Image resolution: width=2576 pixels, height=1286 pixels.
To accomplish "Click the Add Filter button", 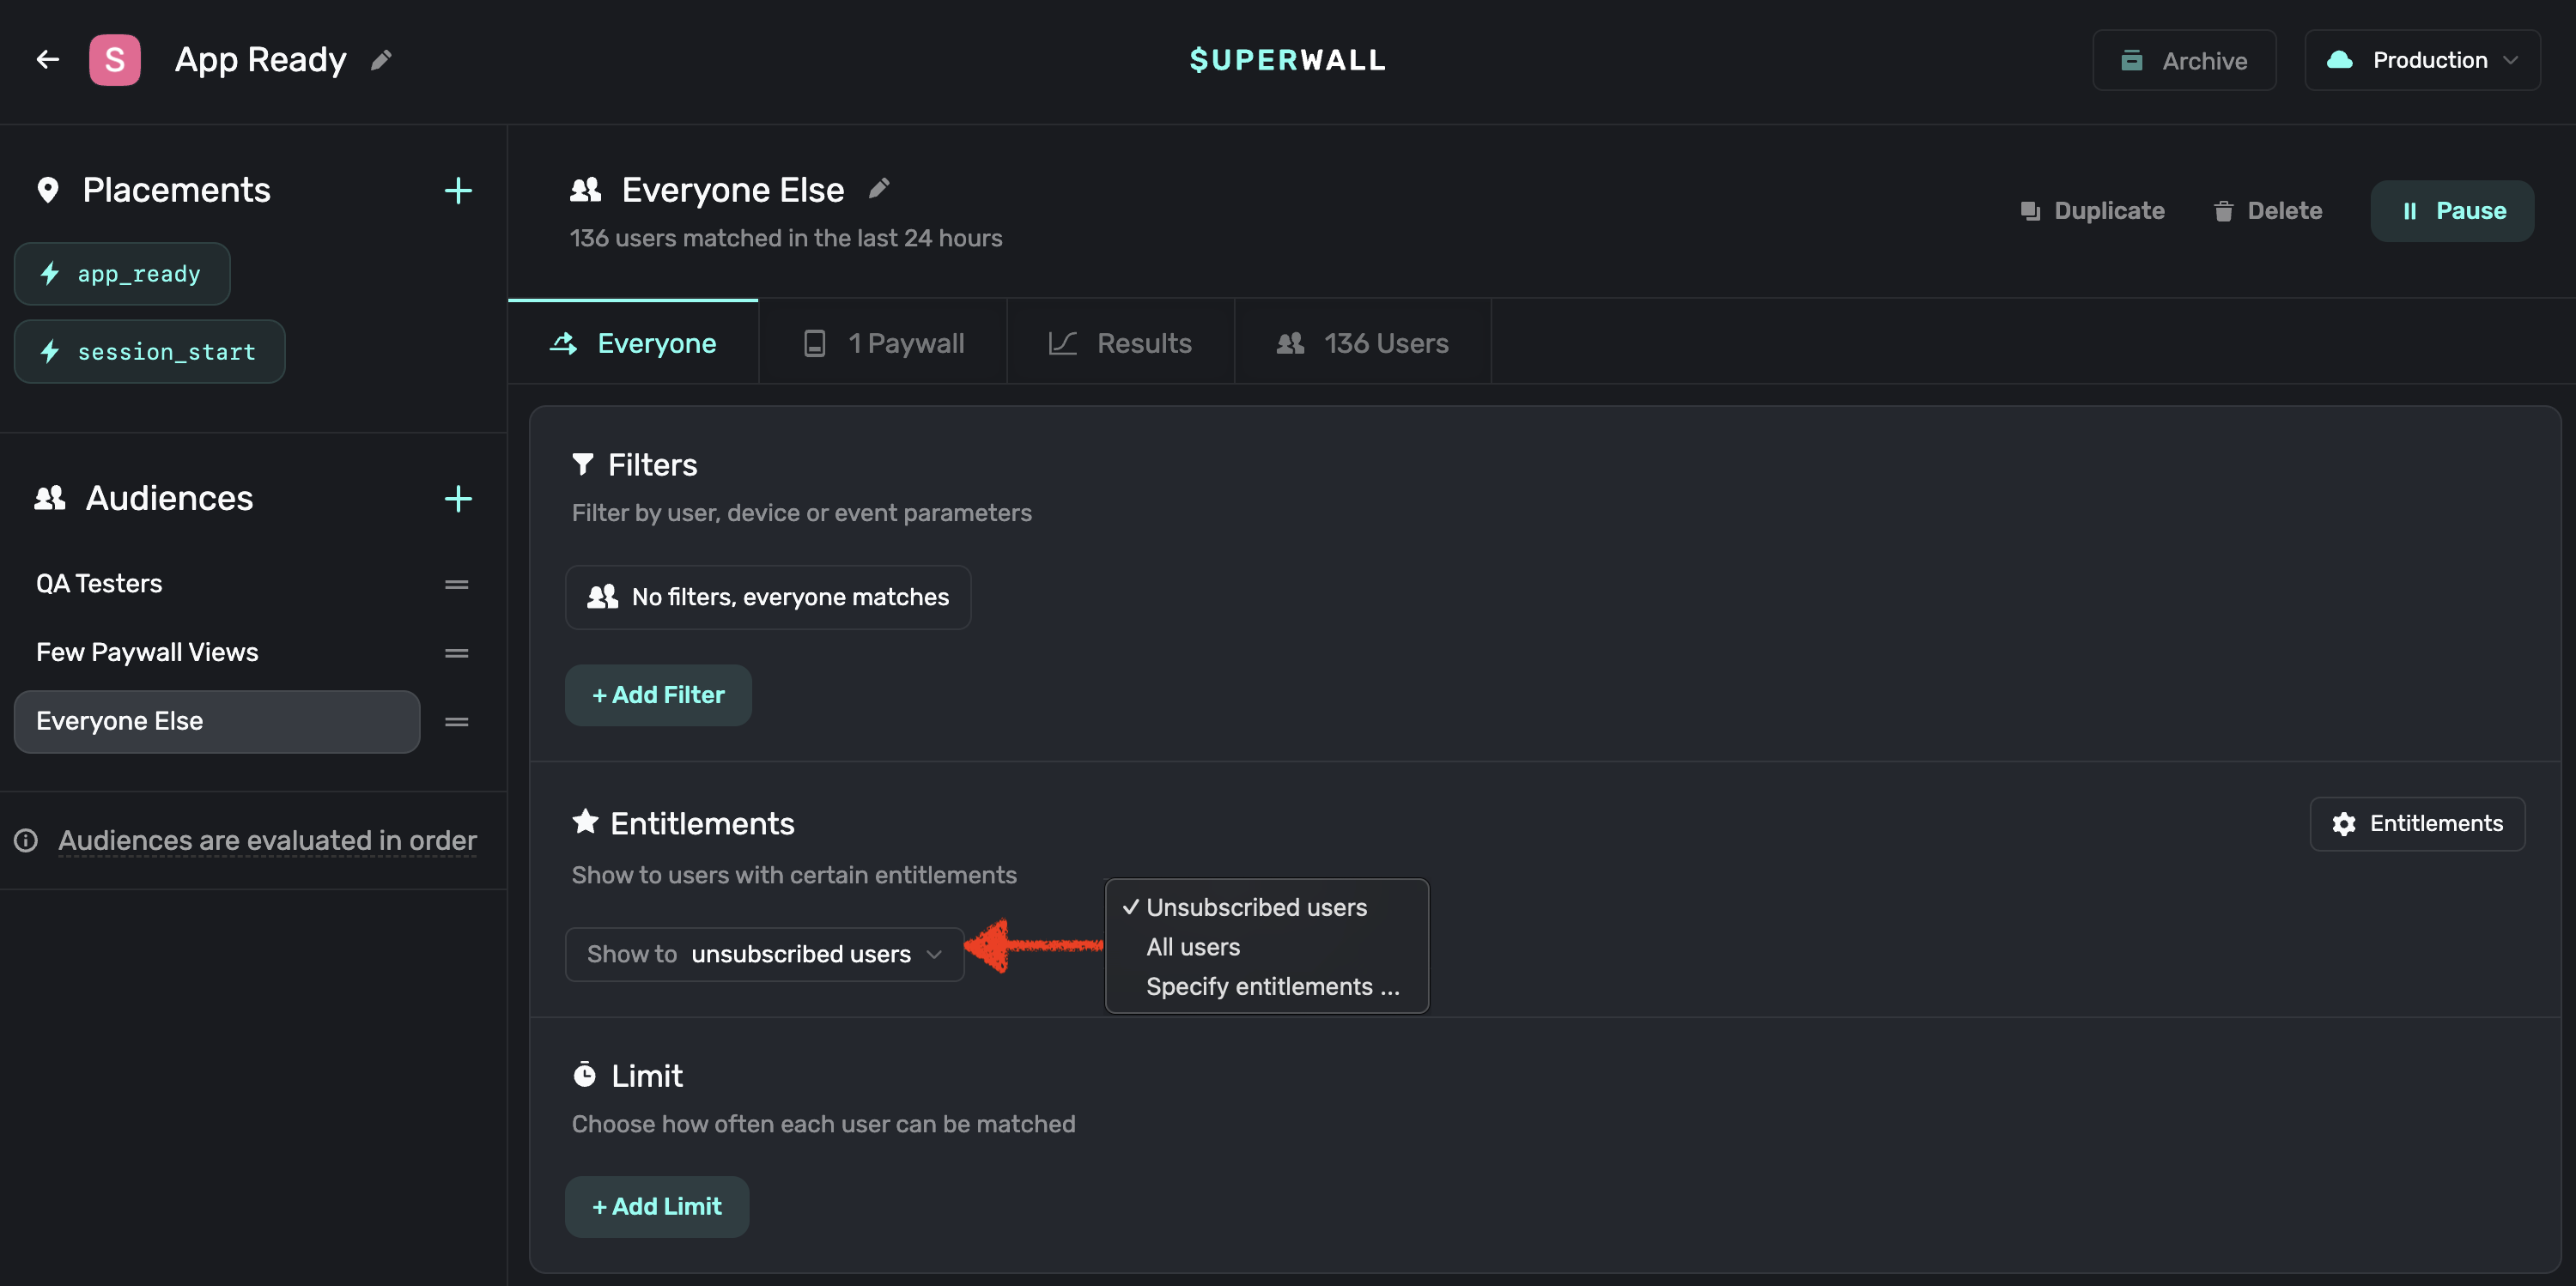I will pos(658,695).
